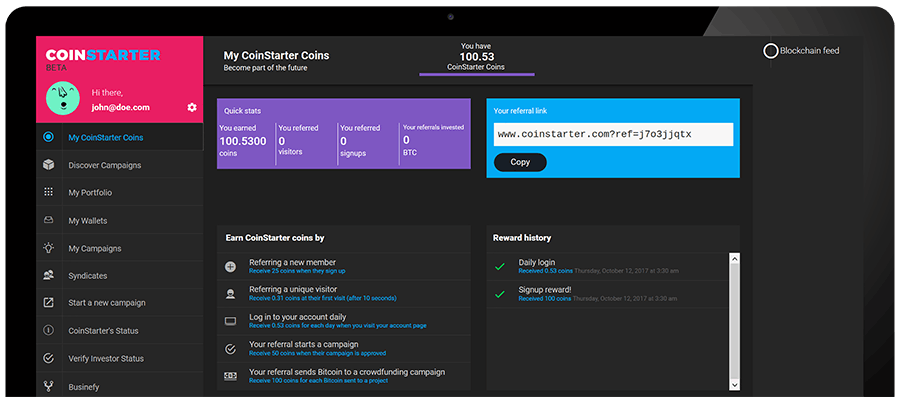
Task: Click green checkmark beside Signup reward
Action: pos(499,294)
